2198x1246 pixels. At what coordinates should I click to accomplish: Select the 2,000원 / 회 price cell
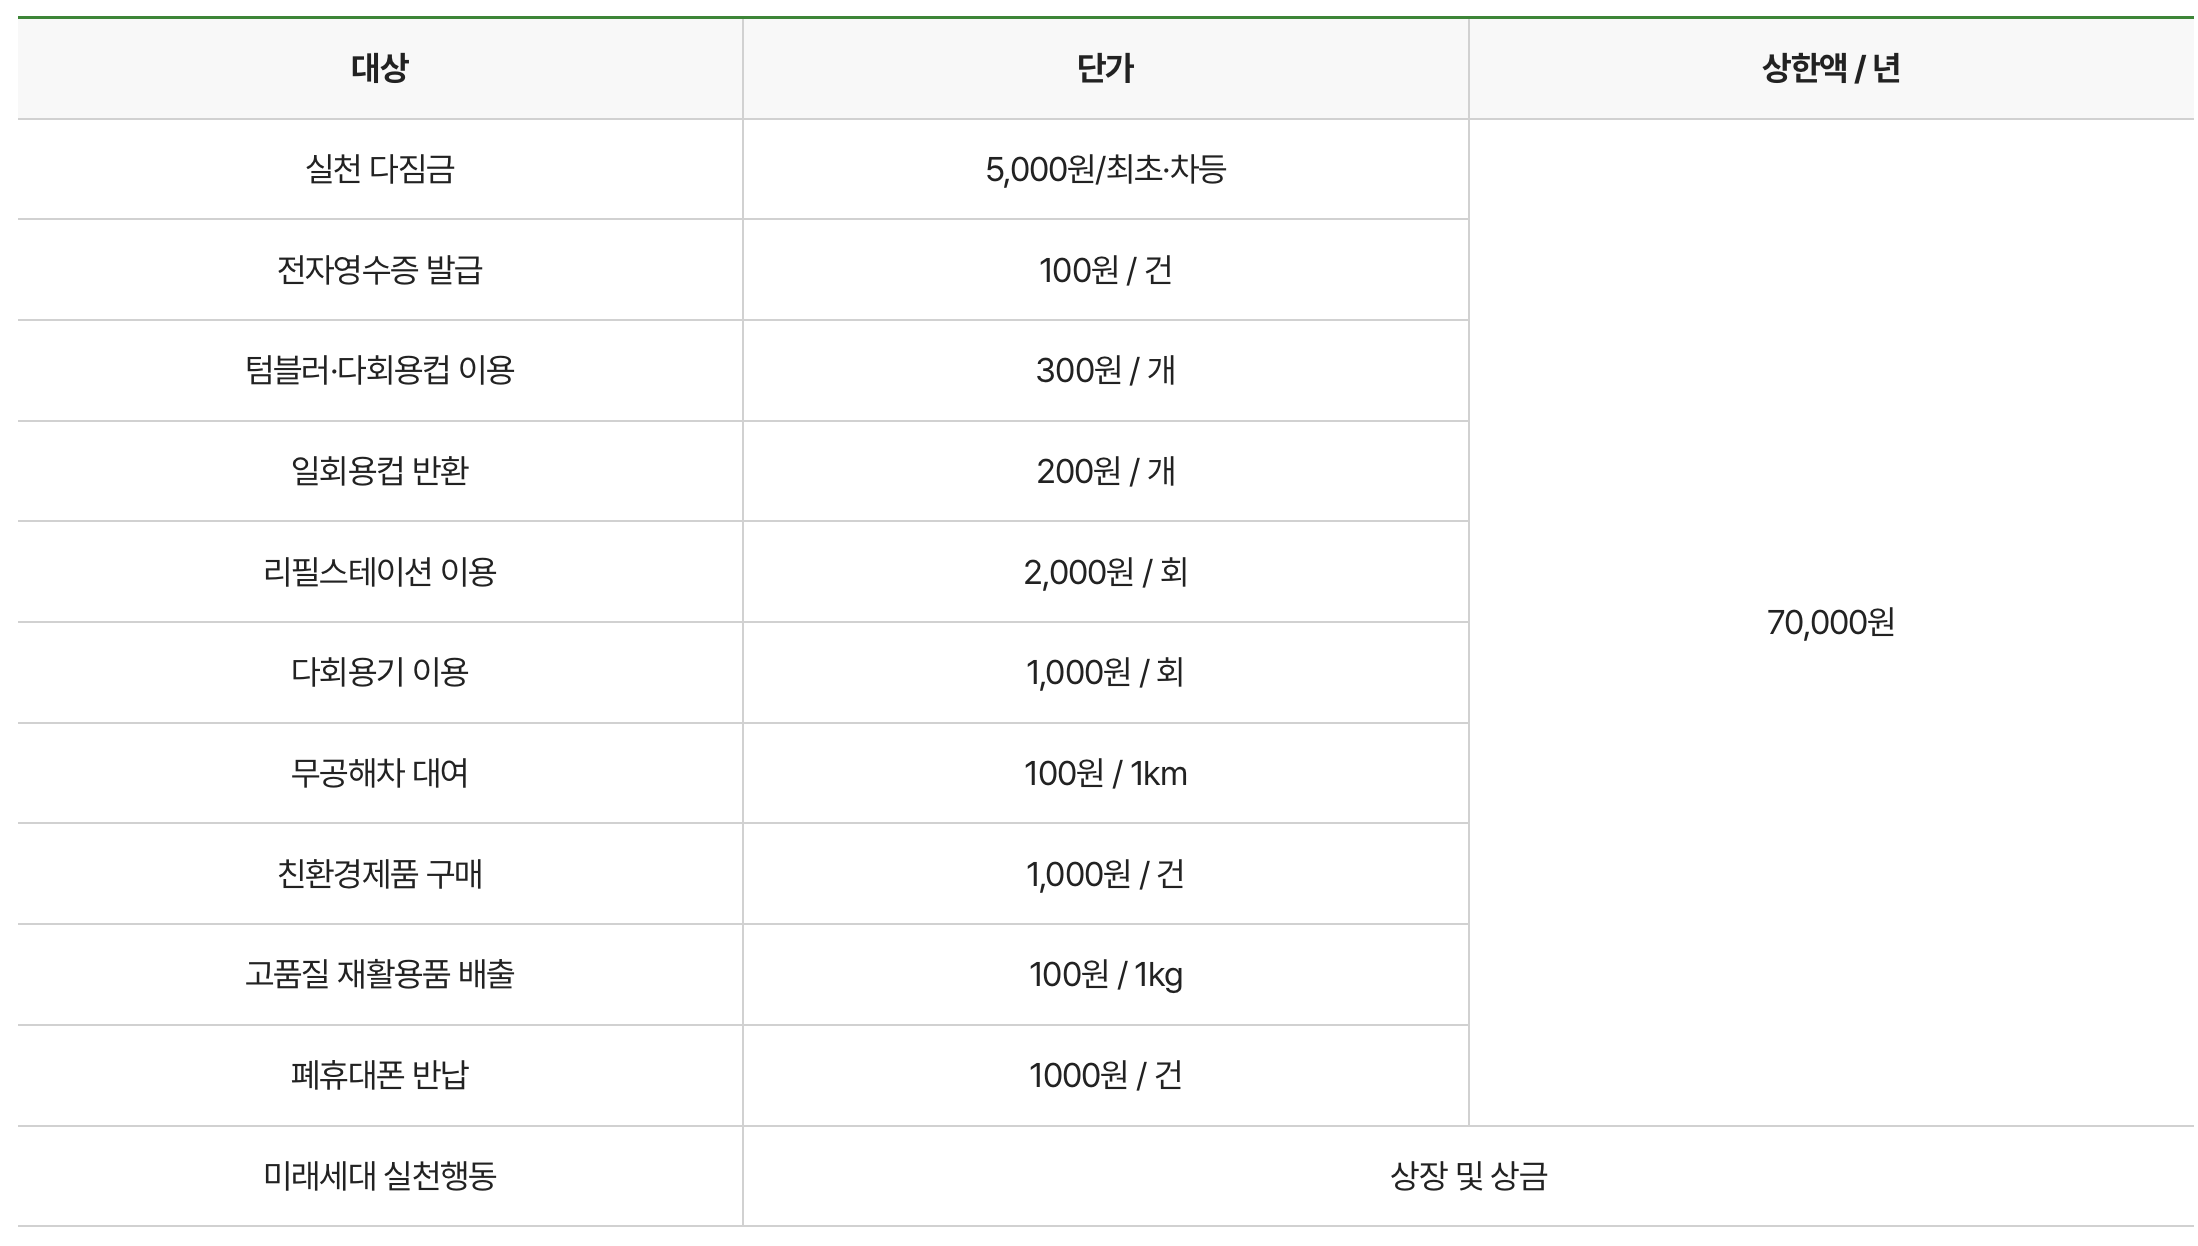point(1106,572)
